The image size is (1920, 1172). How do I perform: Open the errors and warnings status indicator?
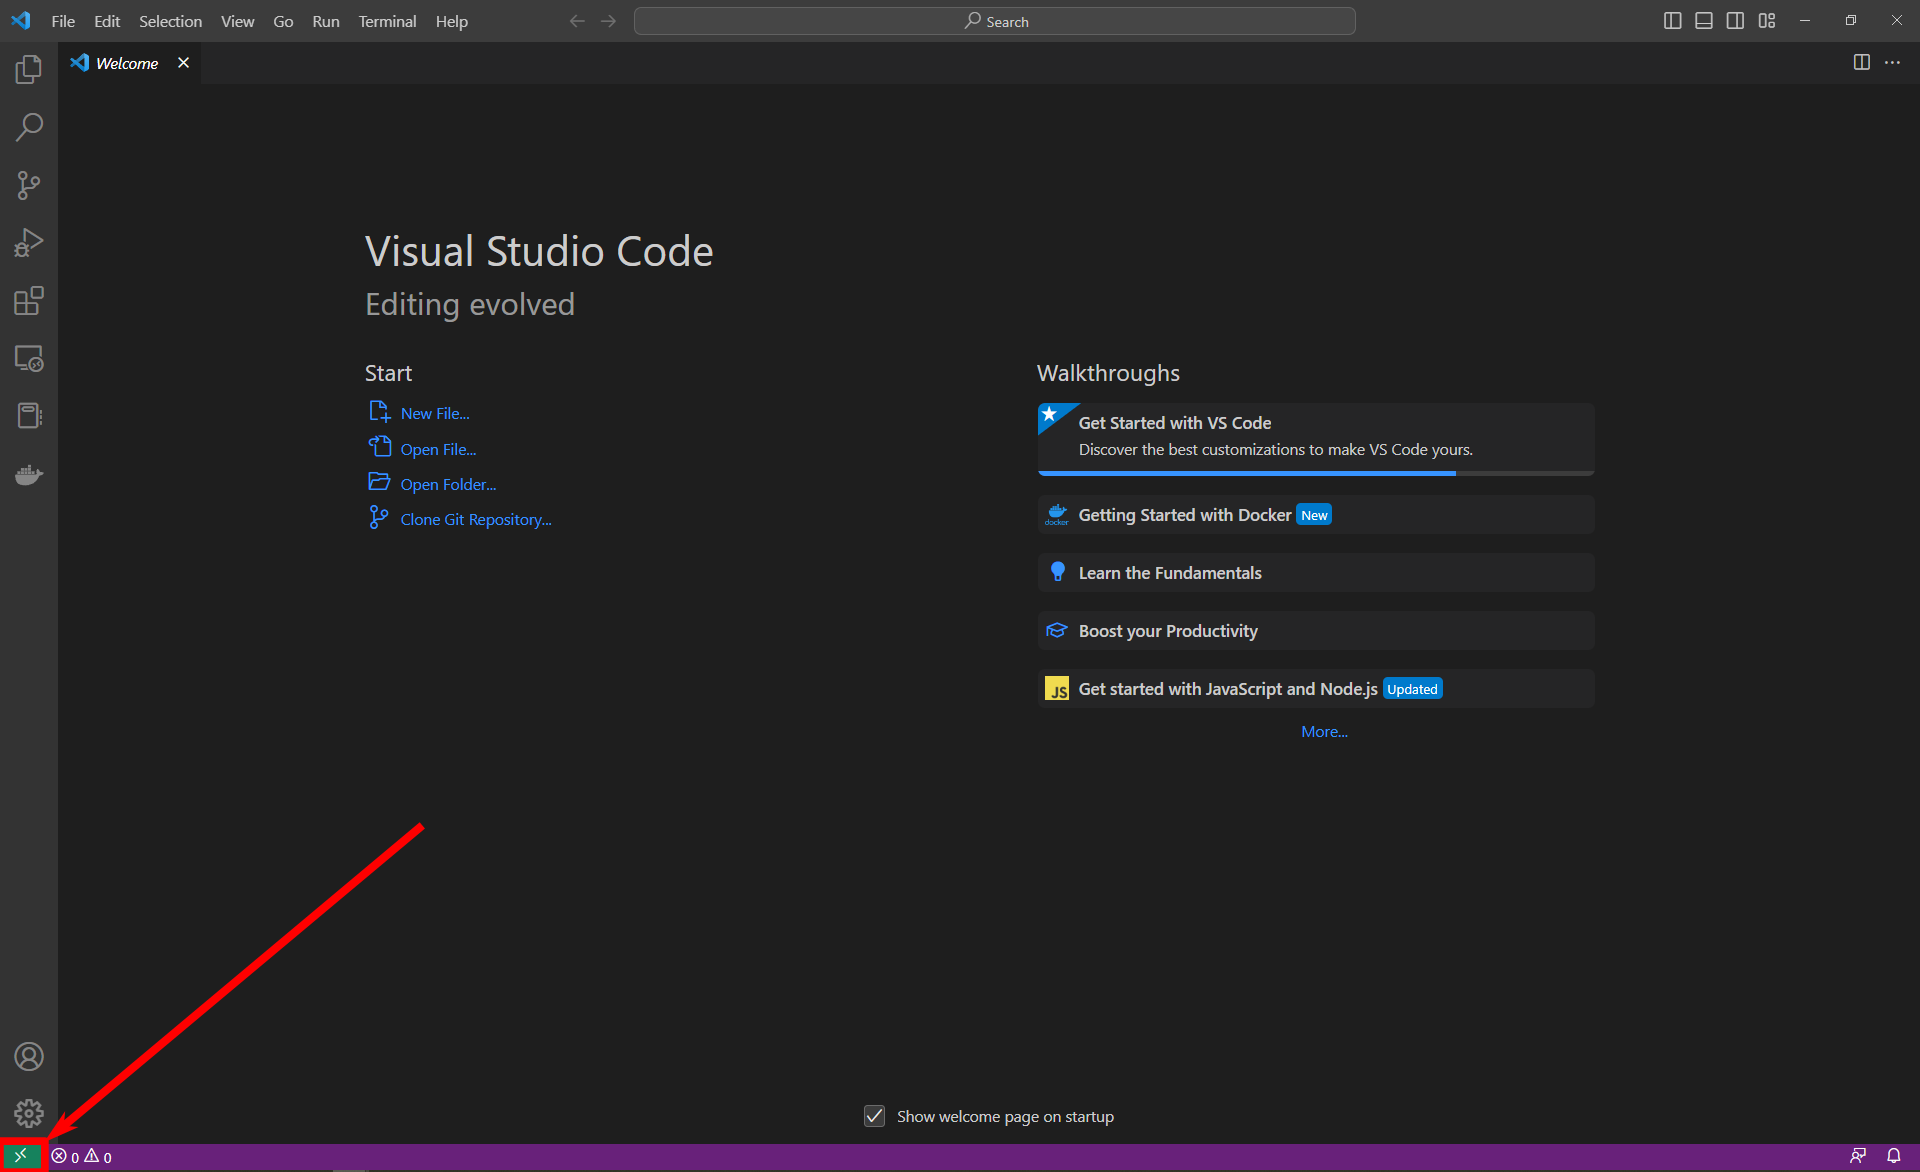[x=82, y=1157]
